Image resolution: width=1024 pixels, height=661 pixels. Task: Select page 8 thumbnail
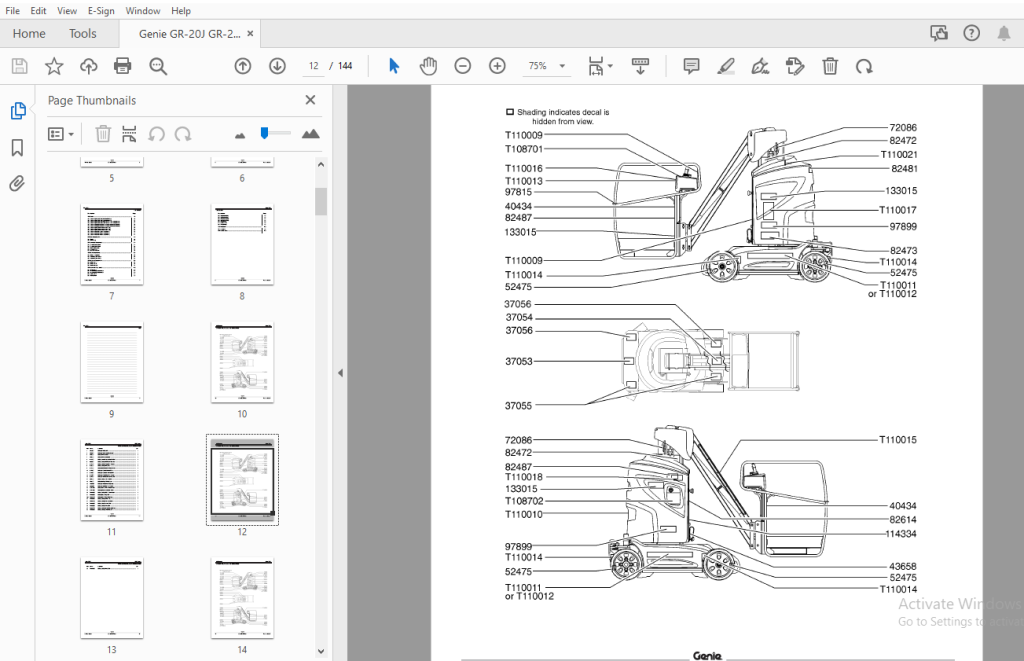(x=242, y=245)
